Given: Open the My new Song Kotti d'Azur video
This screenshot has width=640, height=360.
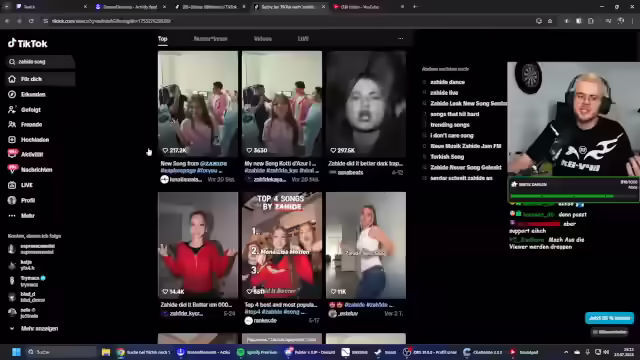Looking at the screenshot, I should pos(282,104).
